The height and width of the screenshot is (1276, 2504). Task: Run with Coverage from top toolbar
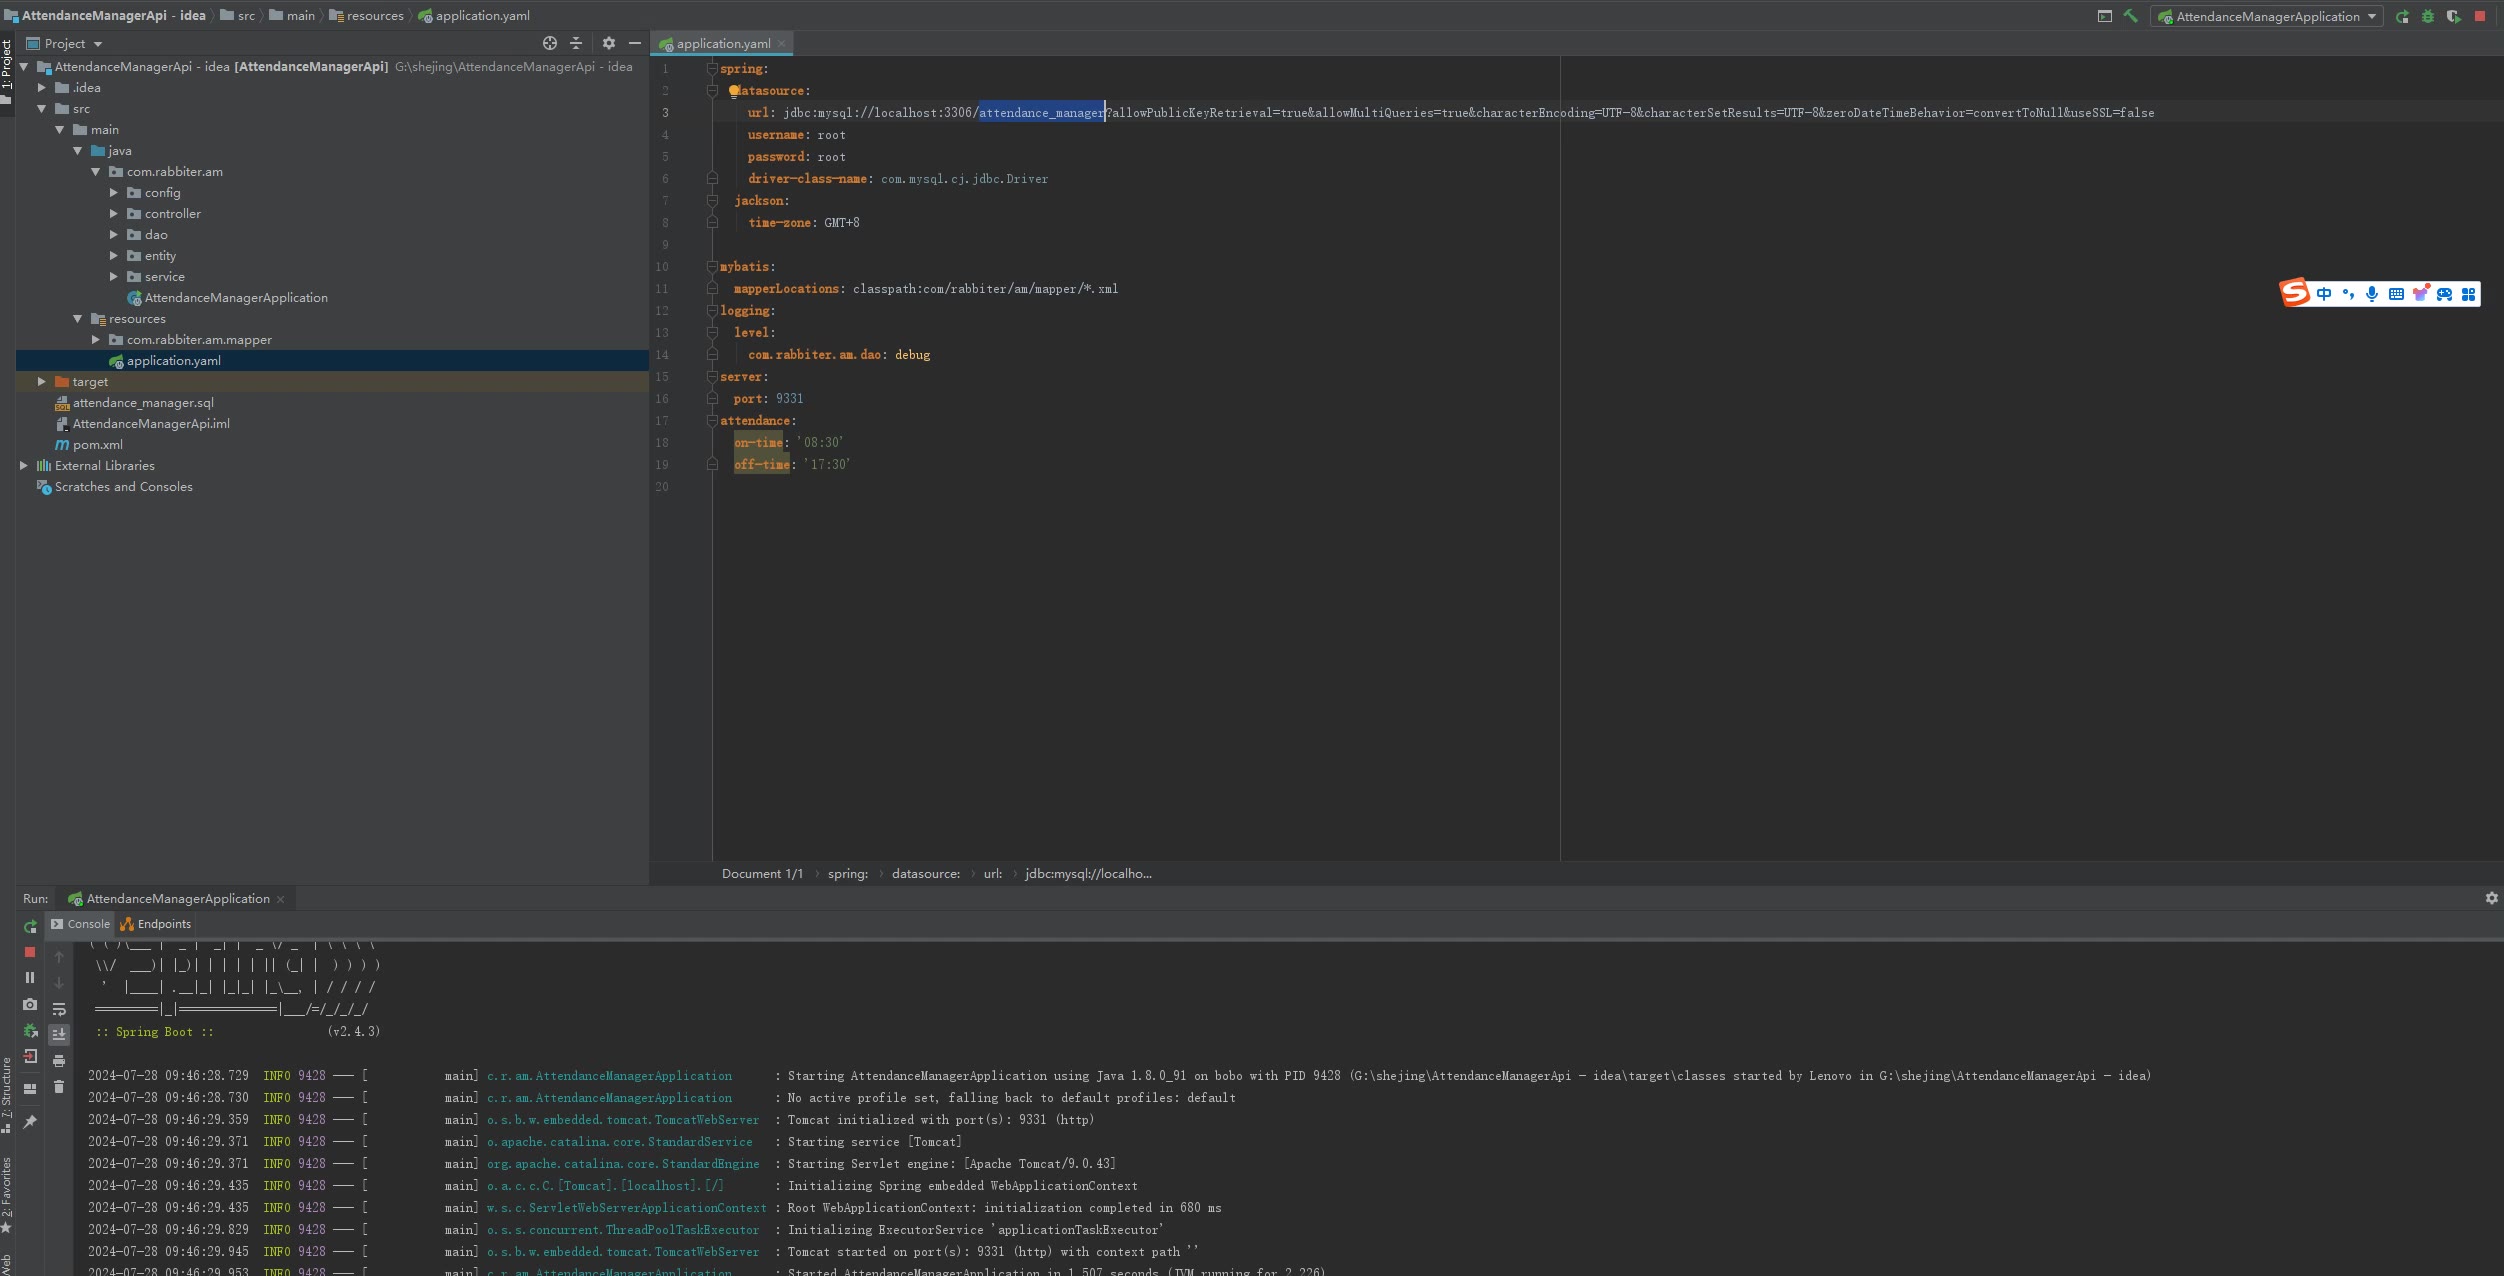[2453, 16]
